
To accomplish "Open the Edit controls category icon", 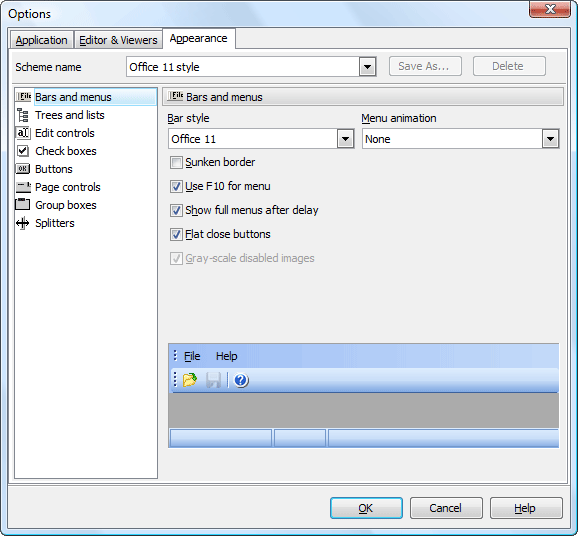I will tap(23, 133).
